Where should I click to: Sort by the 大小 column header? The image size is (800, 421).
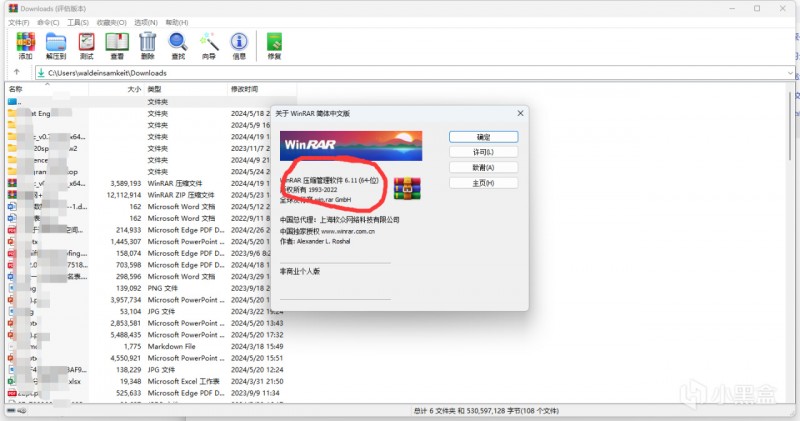click(x=116, y=89)
